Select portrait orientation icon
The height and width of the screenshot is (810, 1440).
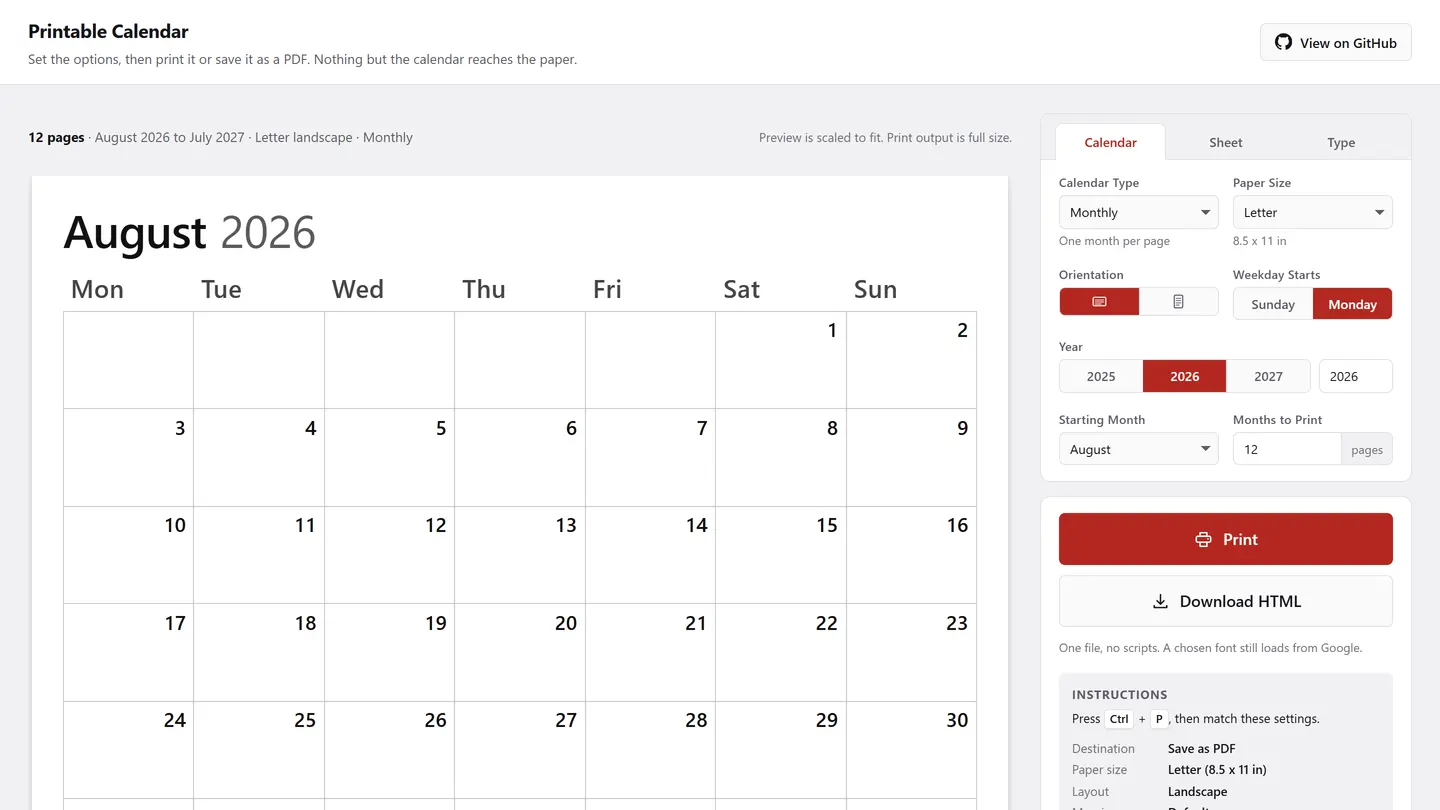point(1179,301)
